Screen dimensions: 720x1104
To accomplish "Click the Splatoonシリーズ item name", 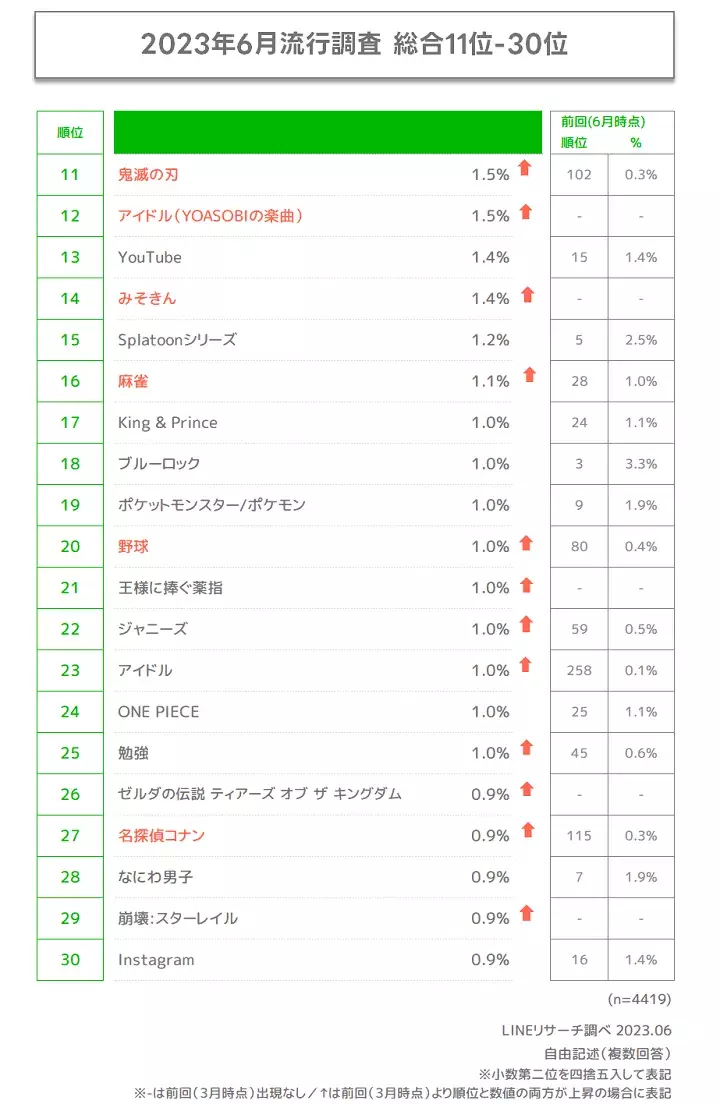I will pyautogui.click(x=177, y=340).
